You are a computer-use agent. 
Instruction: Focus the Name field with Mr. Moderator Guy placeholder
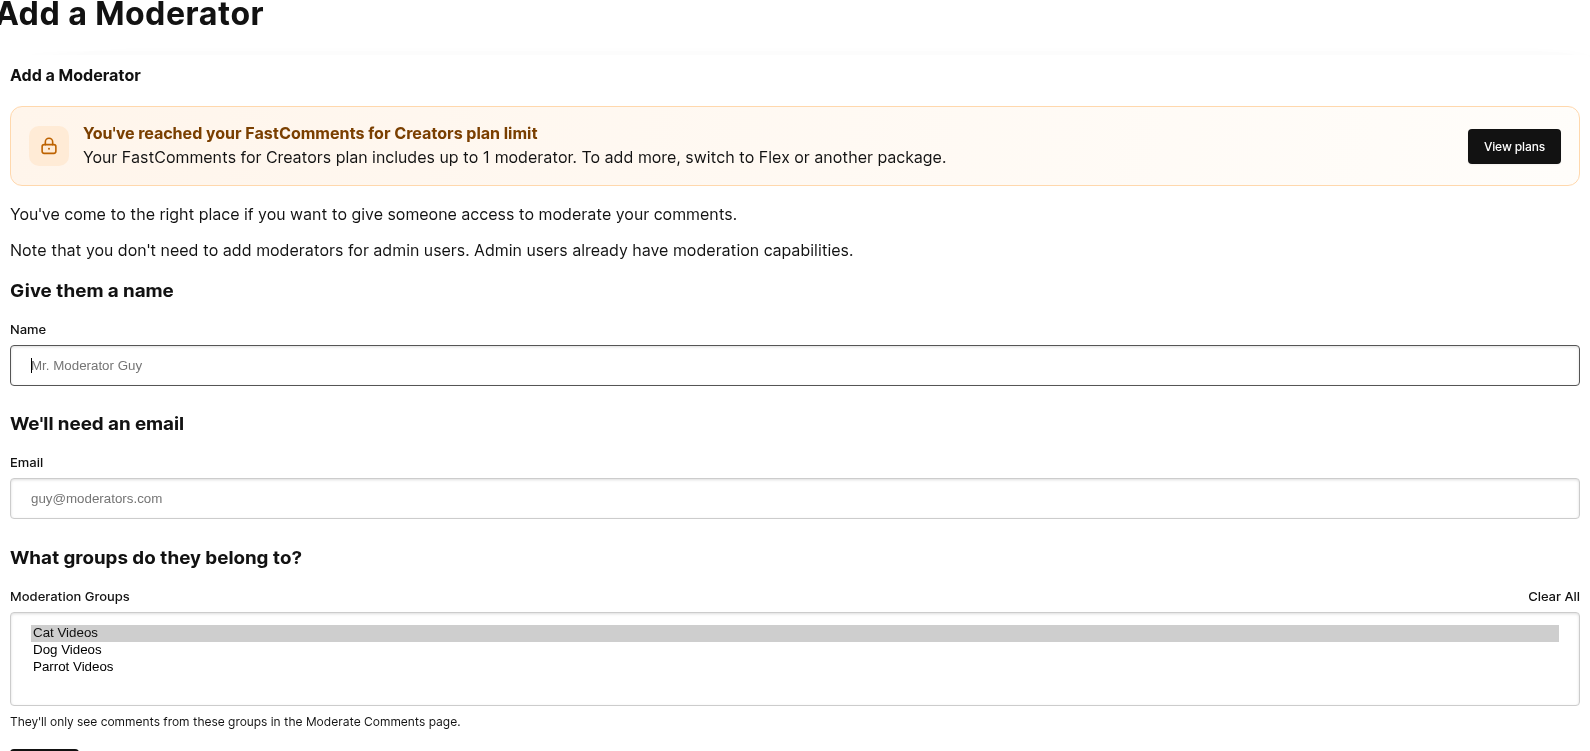coord(795,366)
